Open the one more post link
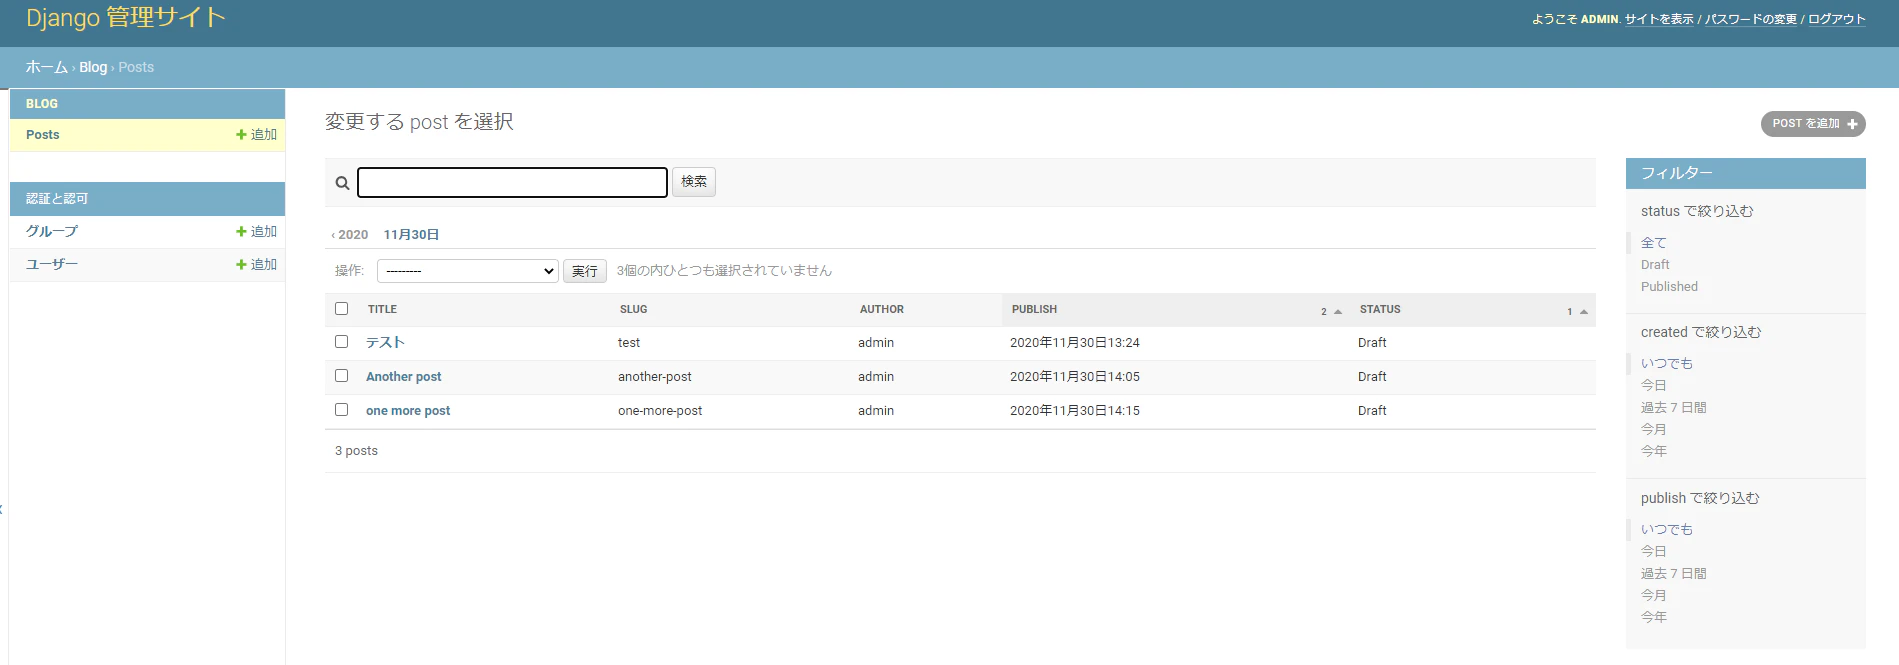The image size is (1899, 665). coord(408,411)
